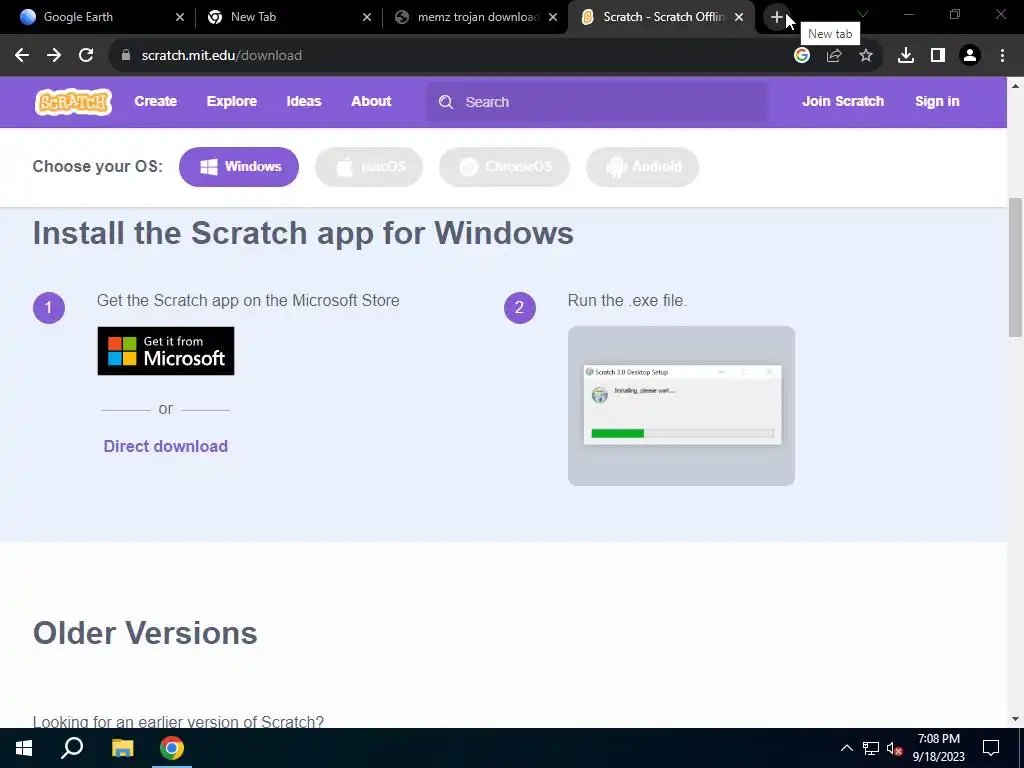Viewport: 1024px width, 768px height.
Task: Select Windows as your OS
Action: pos(239,167)
